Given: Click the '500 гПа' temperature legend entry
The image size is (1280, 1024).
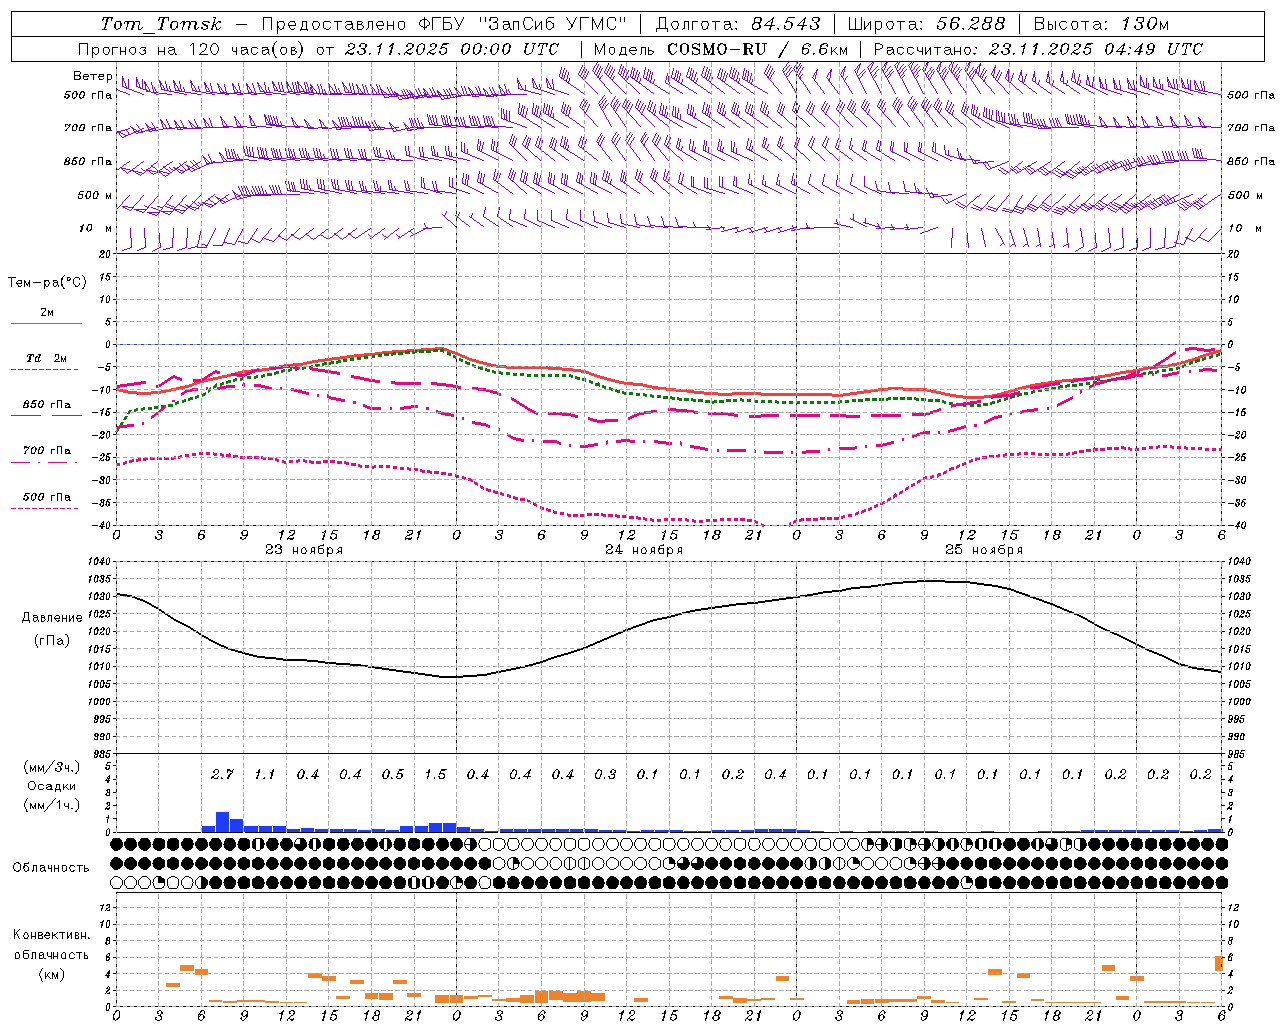Looking at the screenshot, I should pyautogui.click(x=47, y=497).
